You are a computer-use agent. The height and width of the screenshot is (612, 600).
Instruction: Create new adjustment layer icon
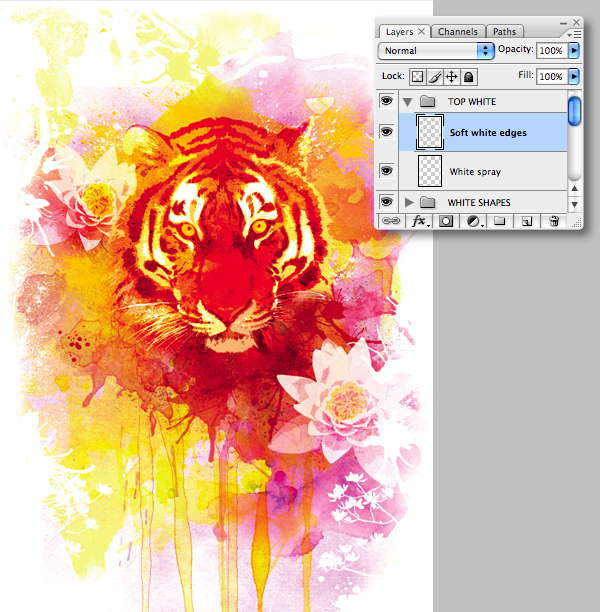pyautogui.click(x=474, y=221)
